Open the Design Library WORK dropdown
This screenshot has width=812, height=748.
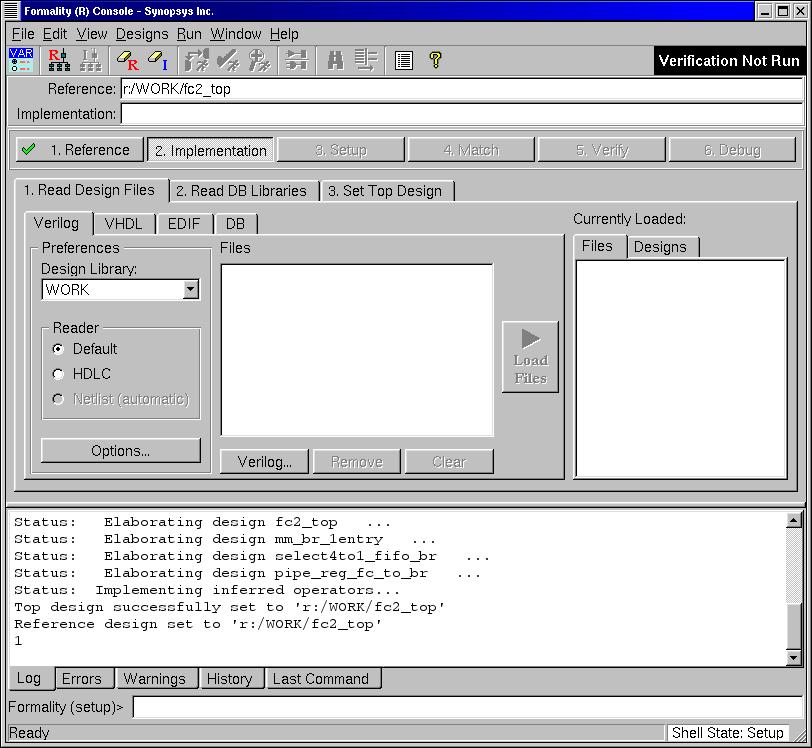coord(191,290)
